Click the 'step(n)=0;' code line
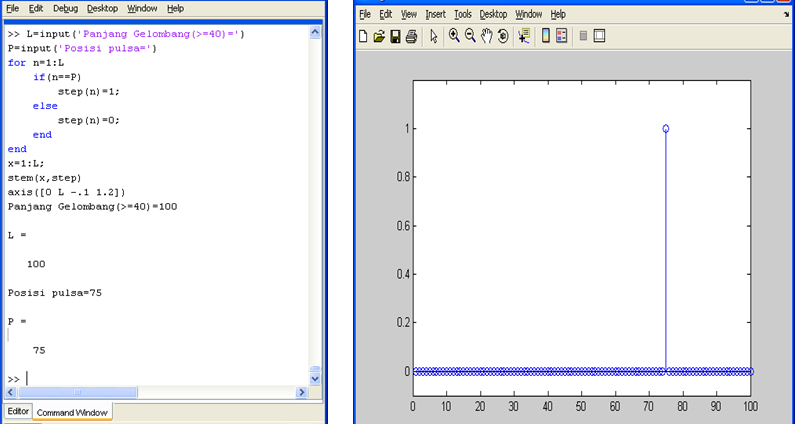The width and height of the screenshot is (806, 424). [x=88, y=120]
